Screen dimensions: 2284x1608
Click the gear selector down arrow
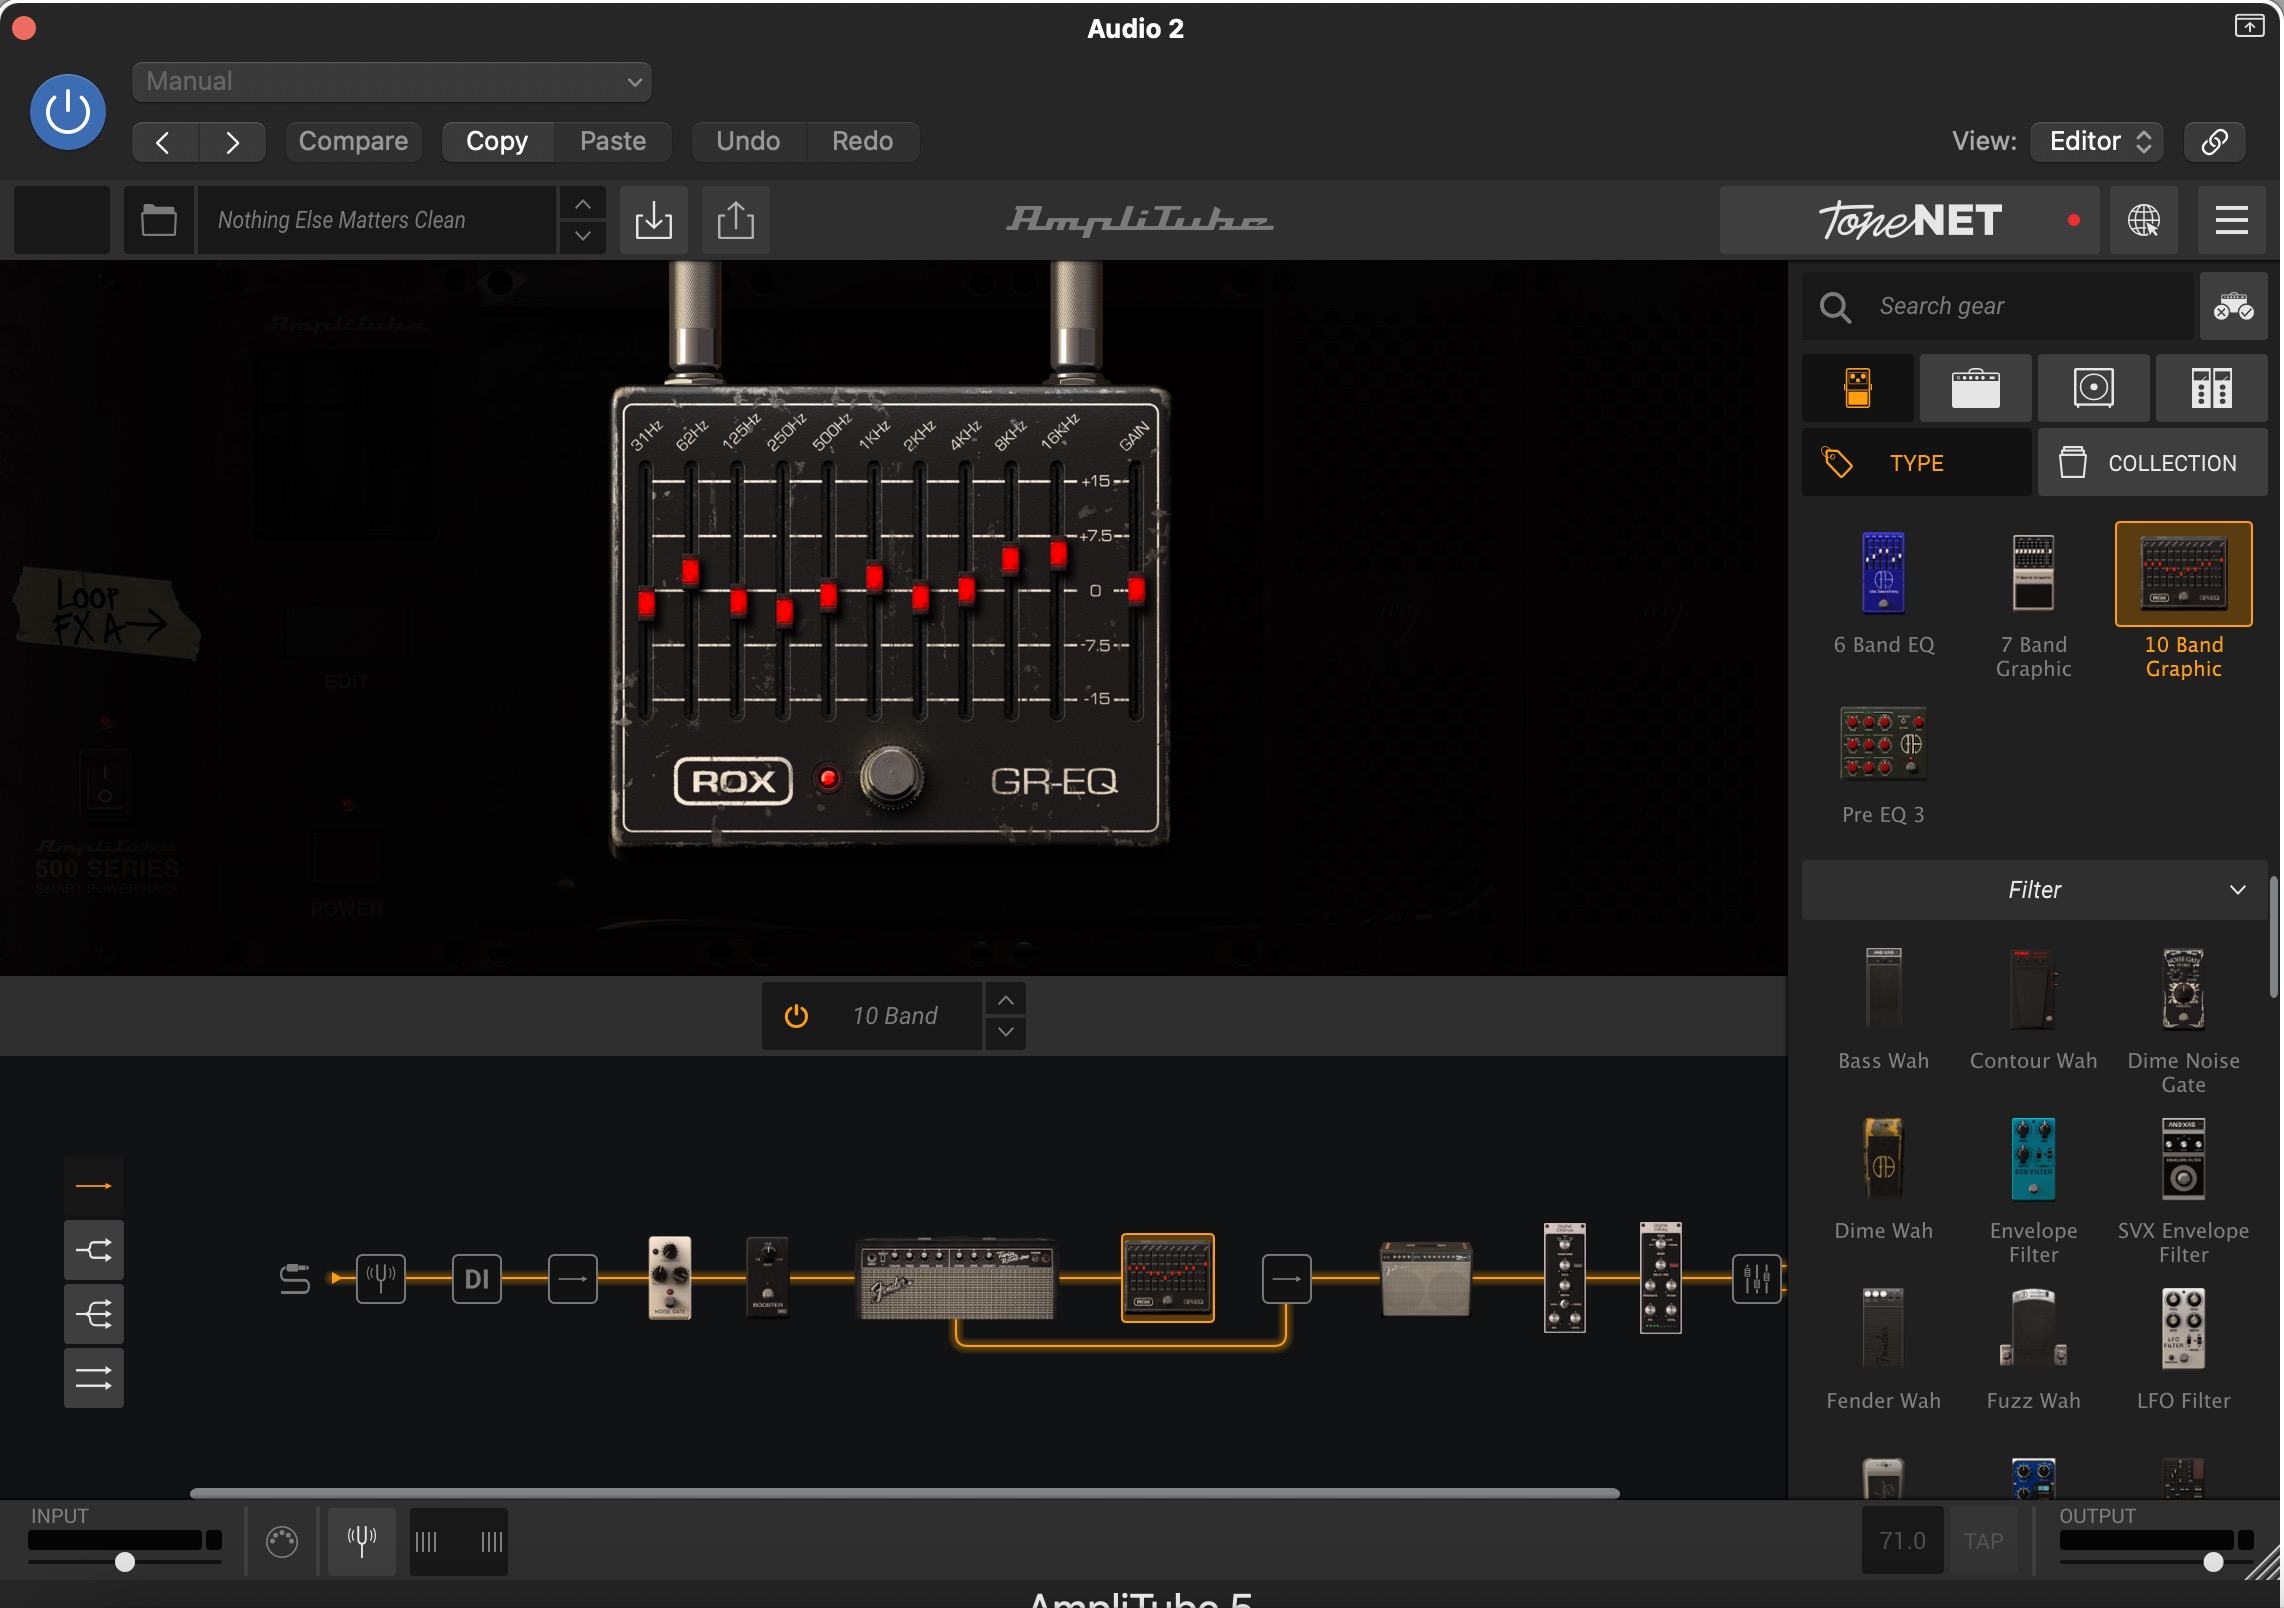click(x=1005, y=1033)
